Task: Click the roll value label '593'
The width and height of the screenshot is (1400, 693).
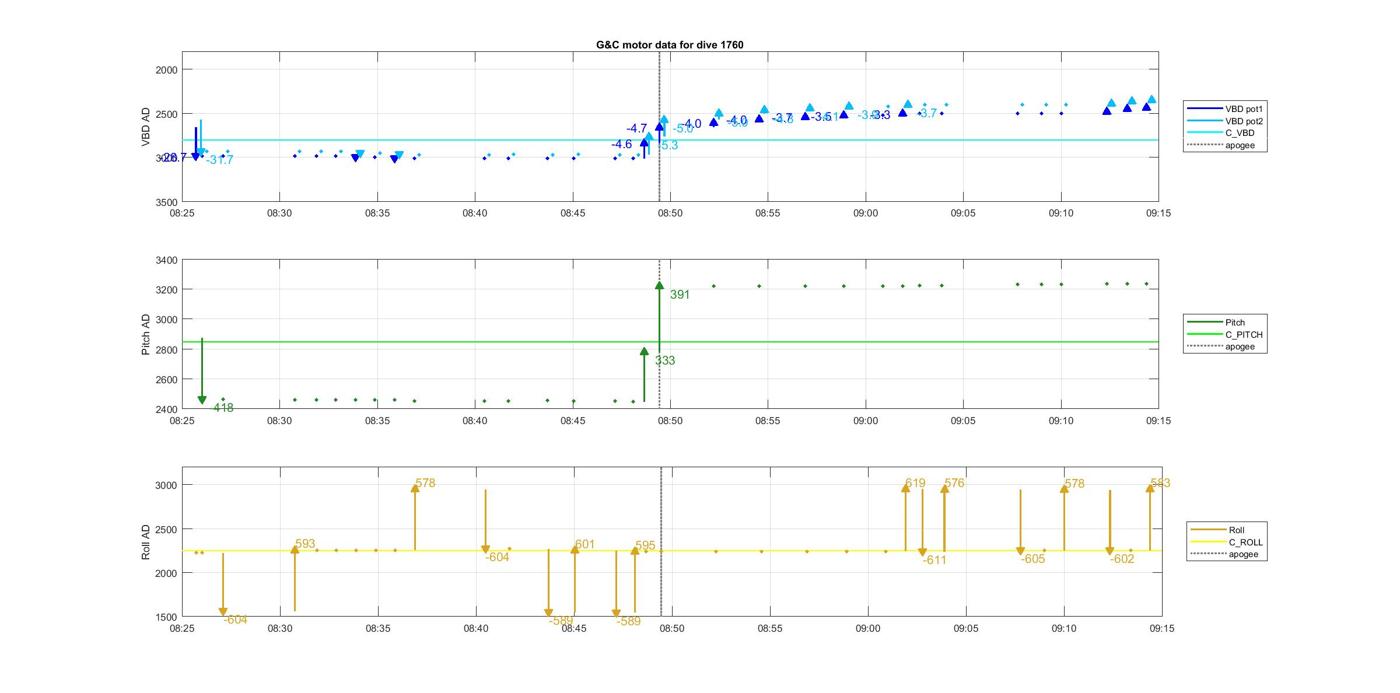Action: [x=305, y=545]
